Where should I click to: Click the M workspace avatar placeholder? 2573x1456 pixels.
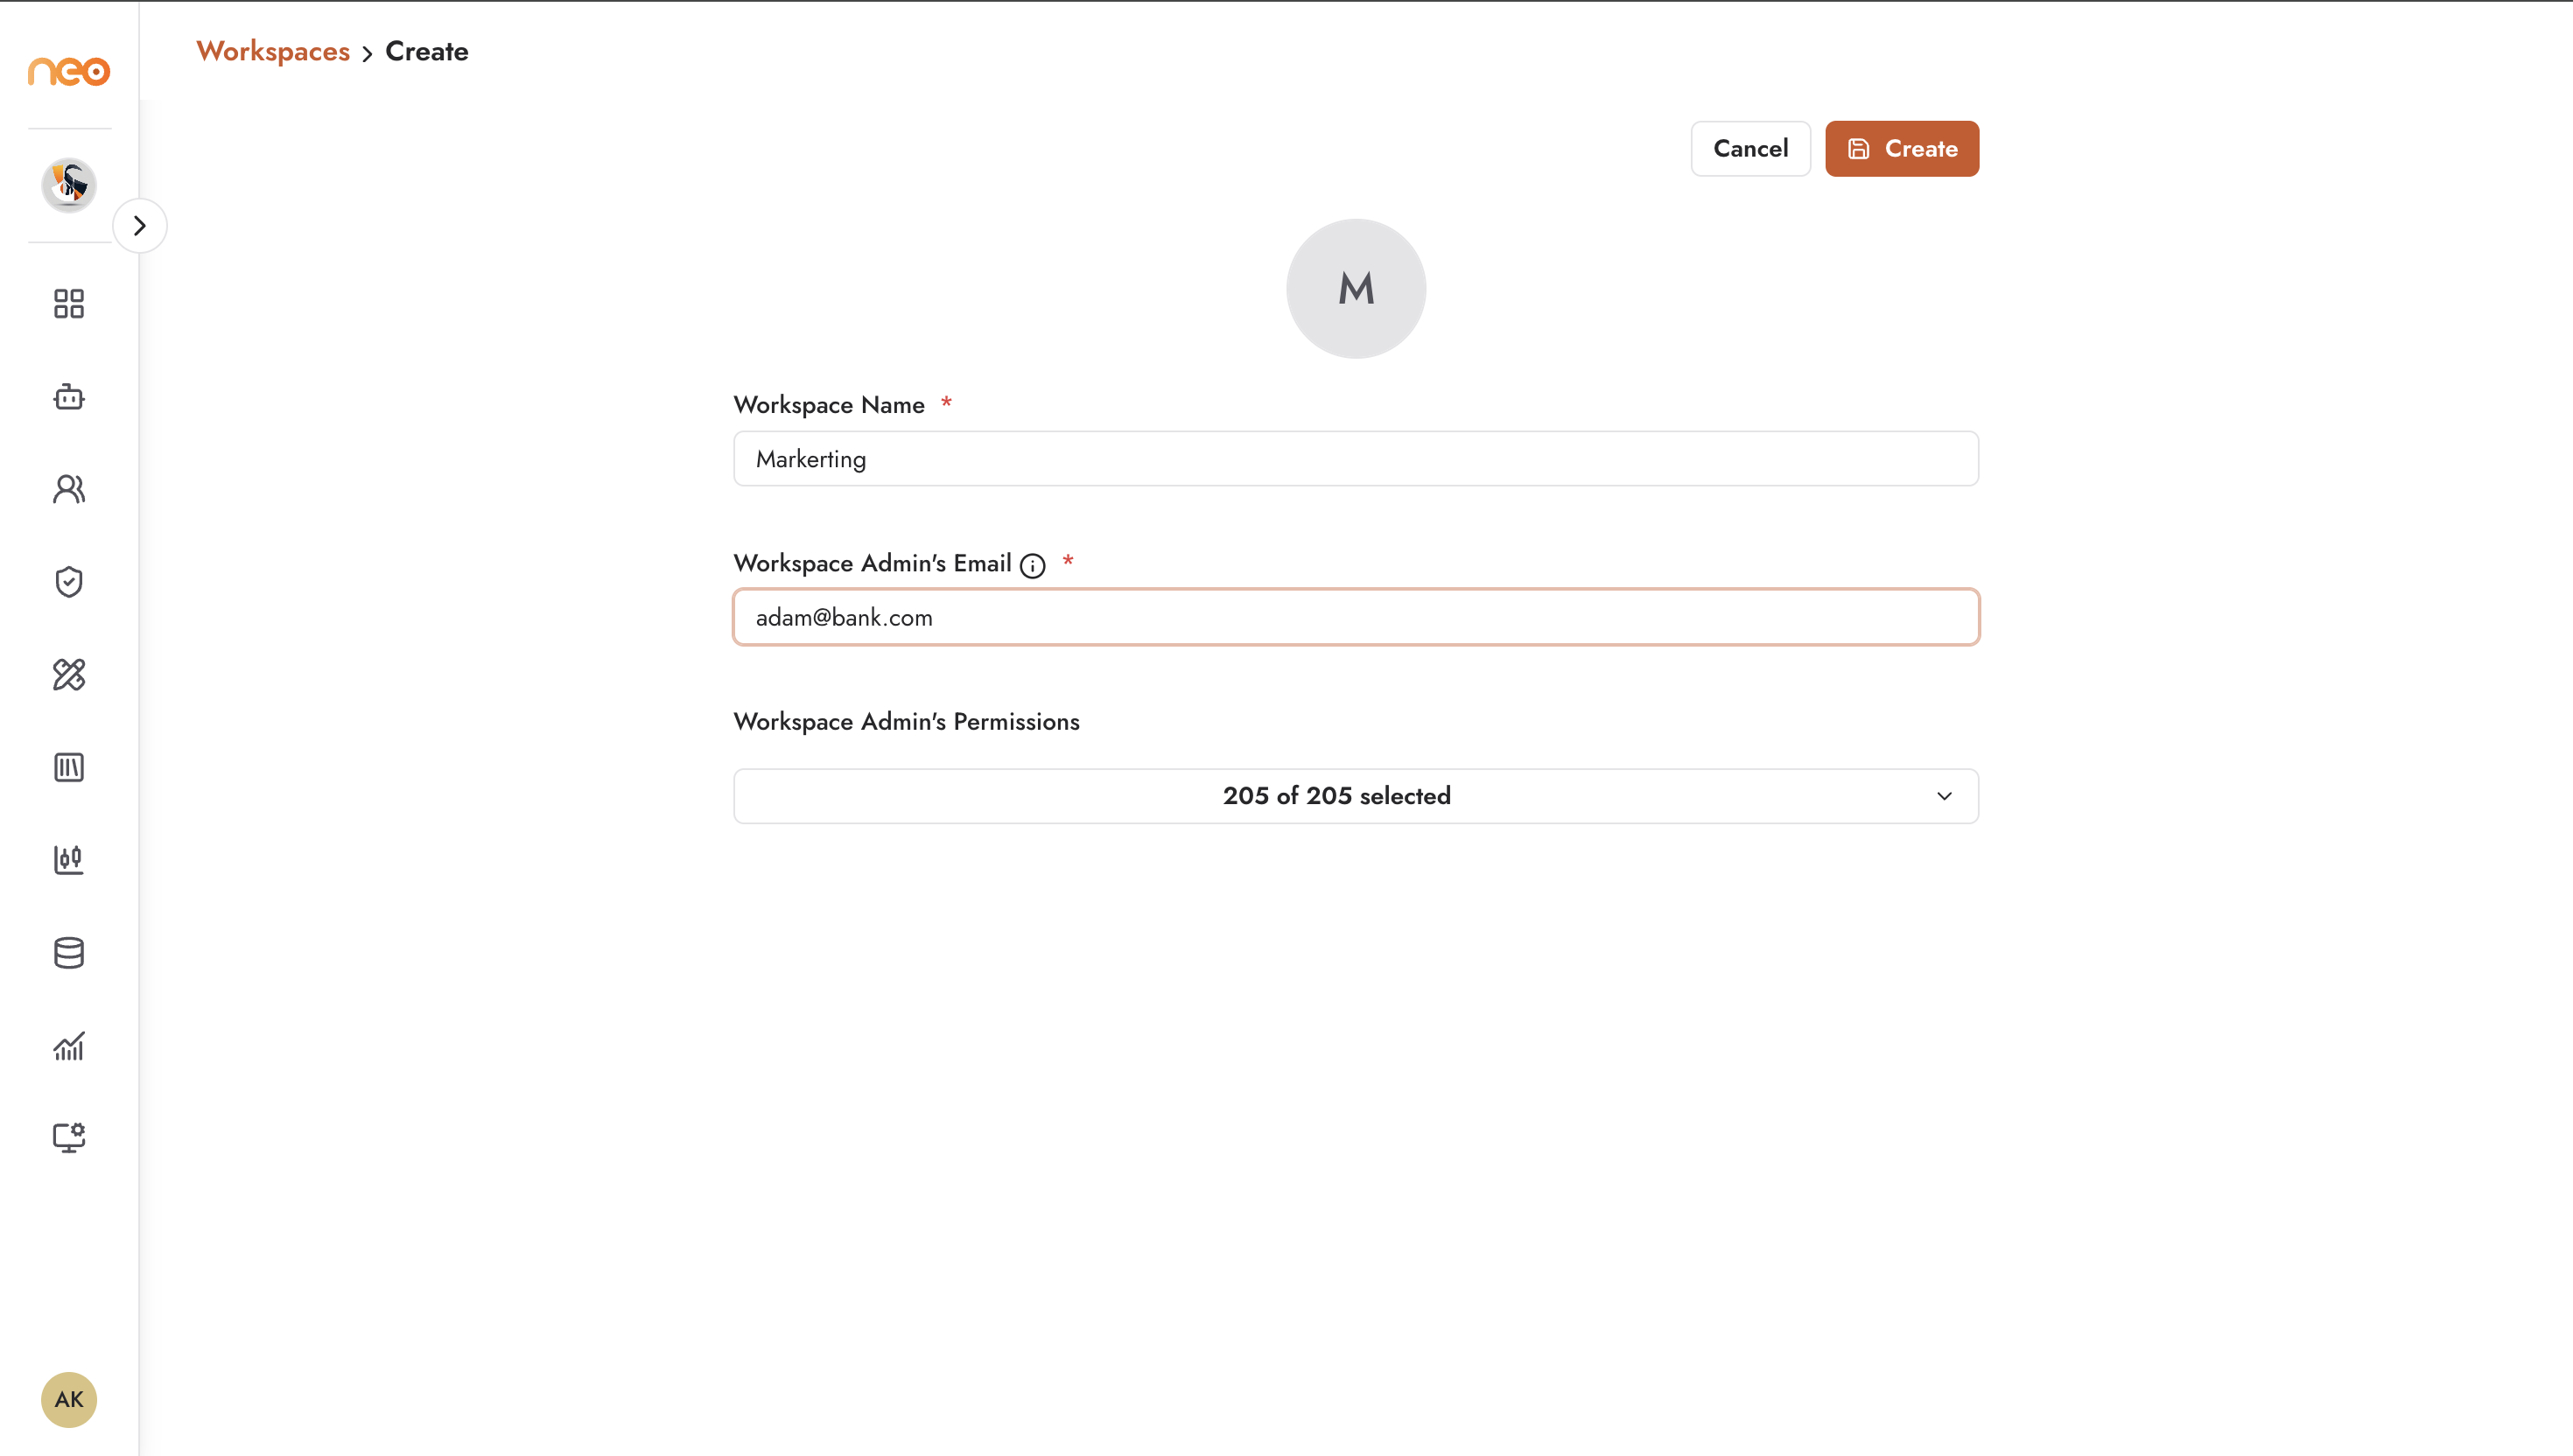pos(1356,289)
